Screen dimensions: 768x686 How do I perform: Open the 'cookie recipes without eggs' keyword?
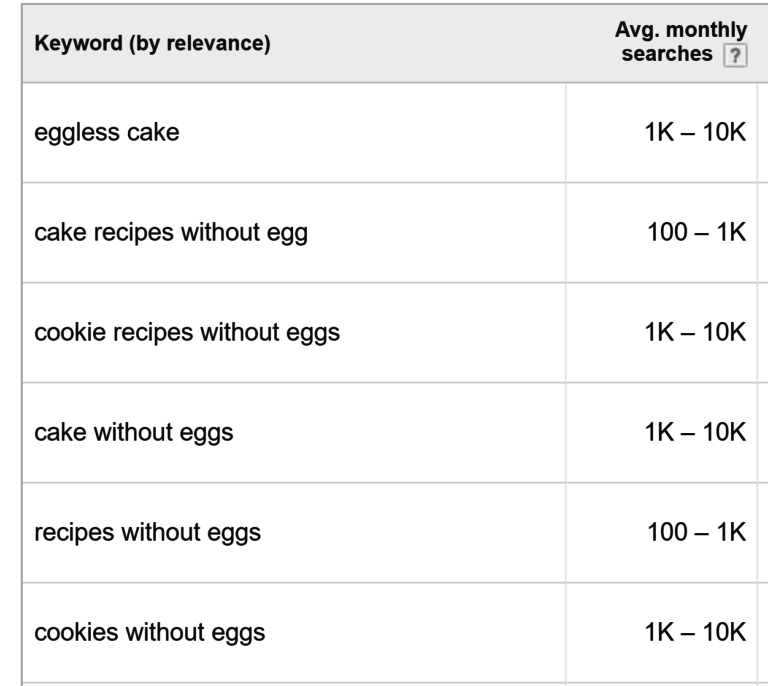(x=187, y=332)
